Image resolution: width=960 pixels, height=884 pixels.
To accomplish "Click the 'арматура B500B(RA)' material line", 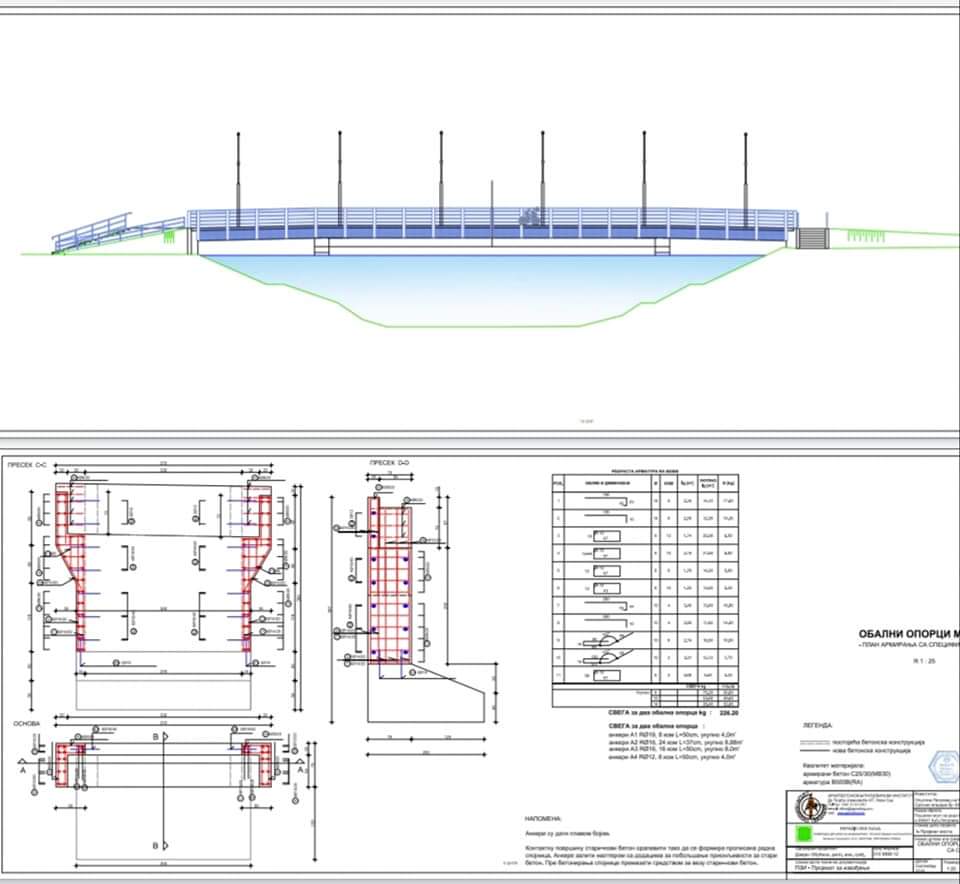I will click(833, 782).
